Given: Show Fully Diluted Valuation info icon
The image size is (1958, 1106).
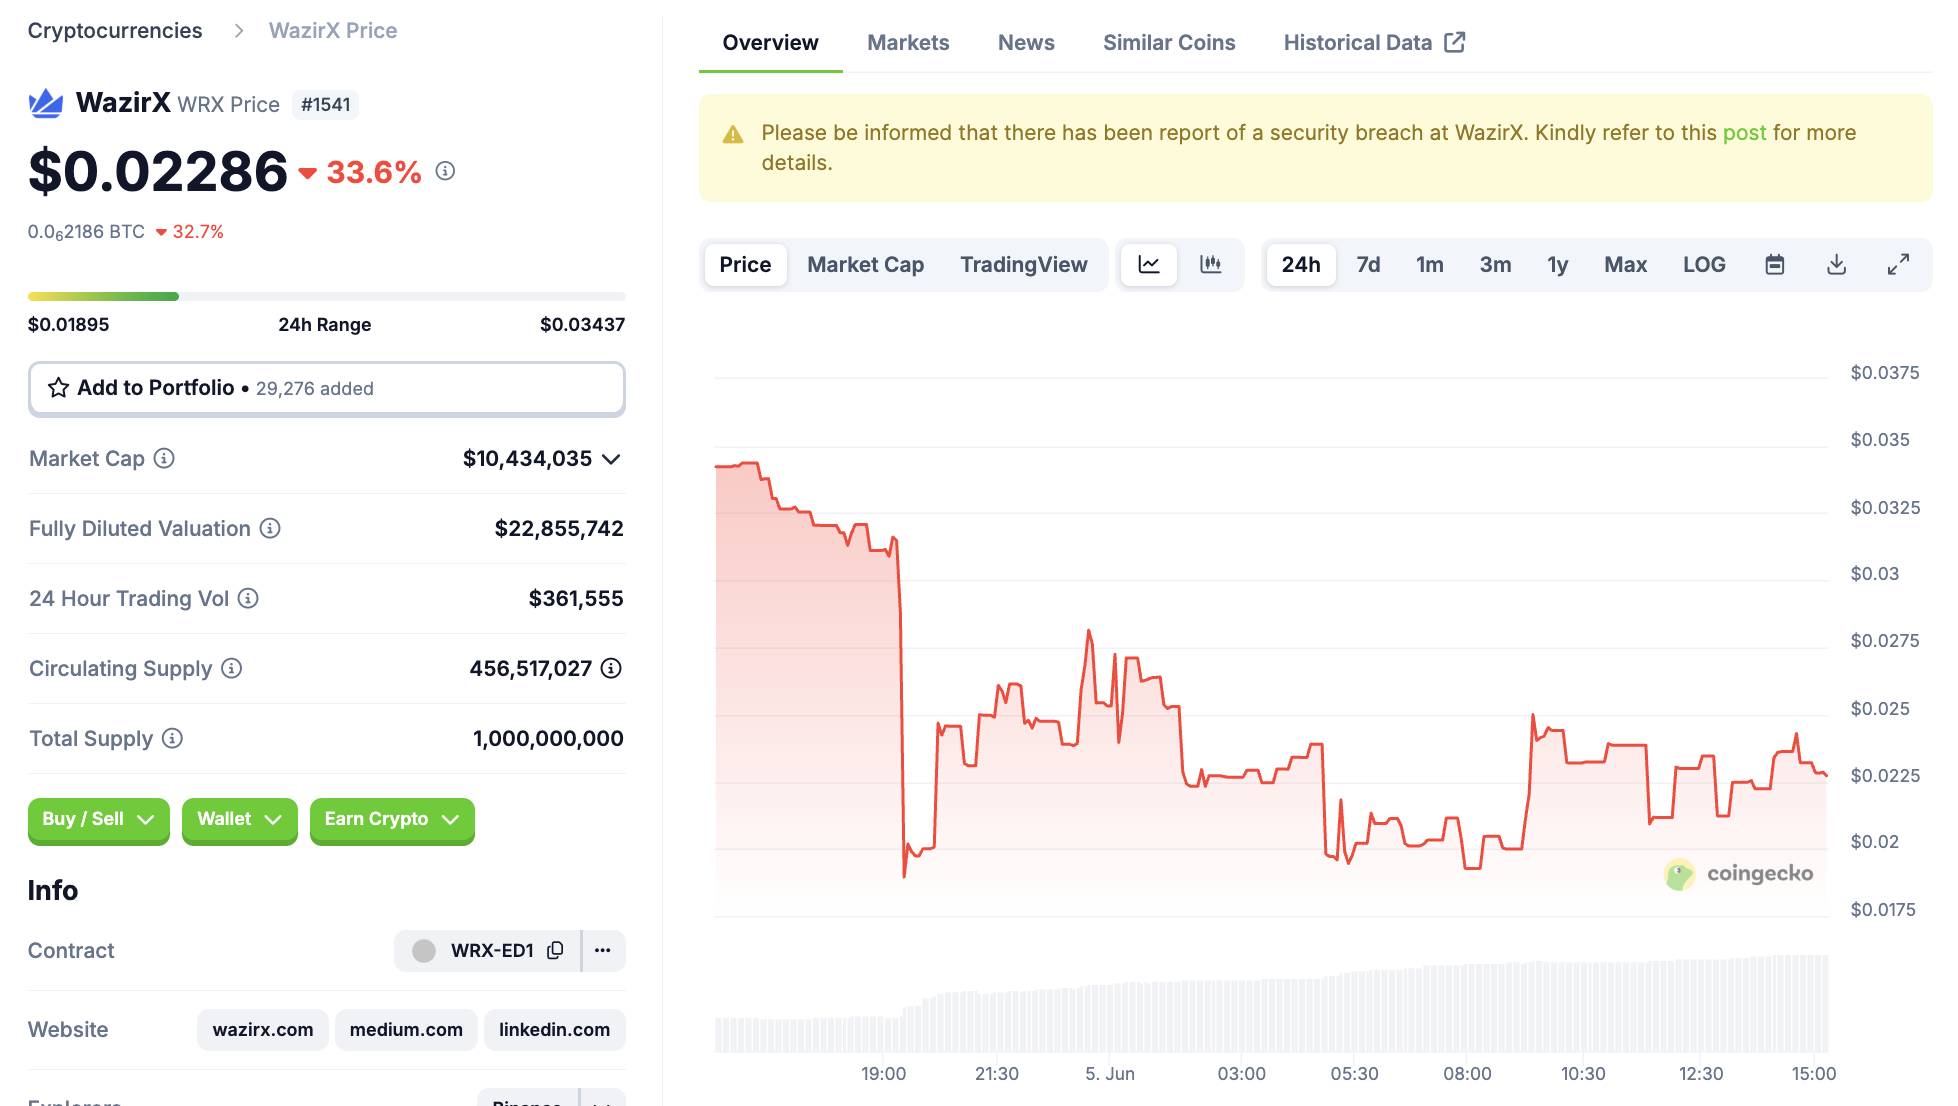Looking at the screenshot, I should coord(270,528).
